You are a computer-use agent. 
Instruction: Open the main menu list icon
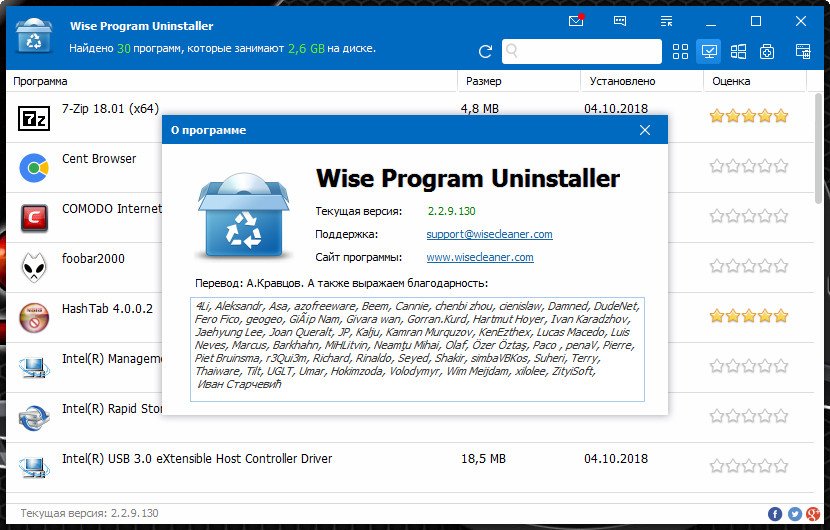point(666,21)
